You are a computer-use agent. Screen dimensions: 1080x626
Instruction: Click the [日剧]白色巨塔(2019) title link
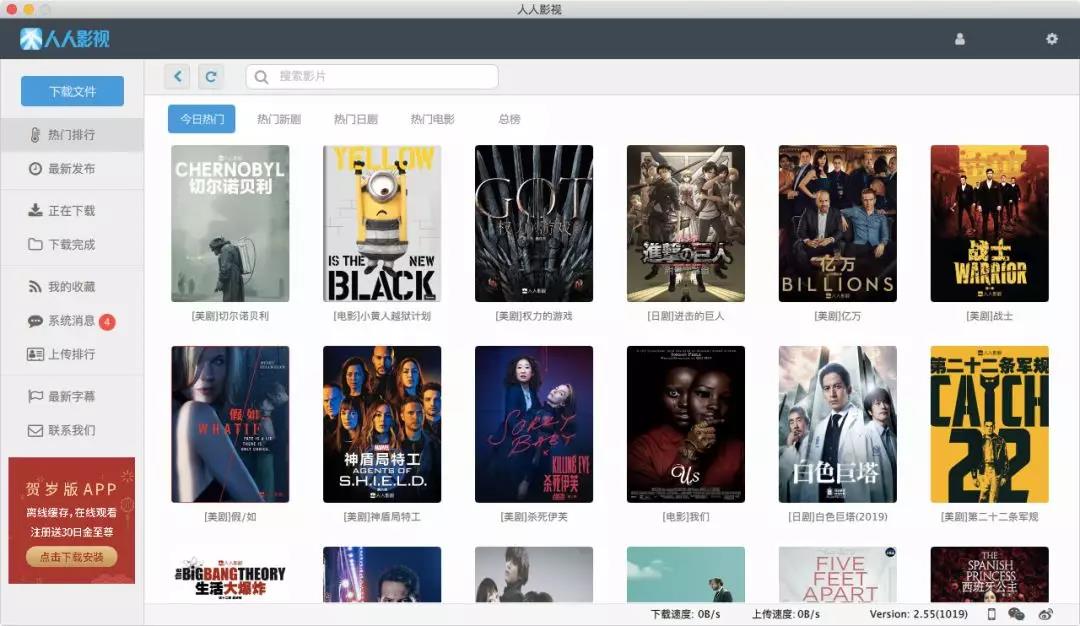pyautogui.click(x=838, y=517)
